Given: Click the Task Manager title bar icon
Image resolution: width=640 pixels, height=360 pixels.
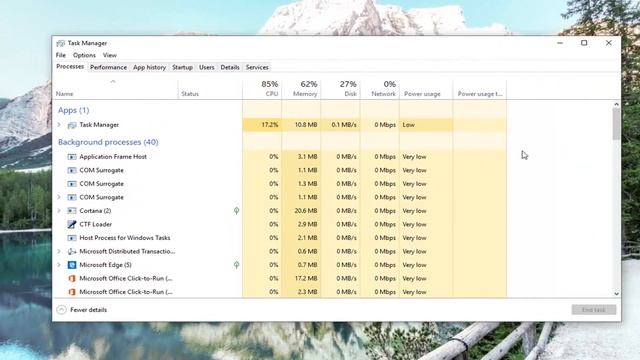Looking at the screenshot, I should (61, 43).
